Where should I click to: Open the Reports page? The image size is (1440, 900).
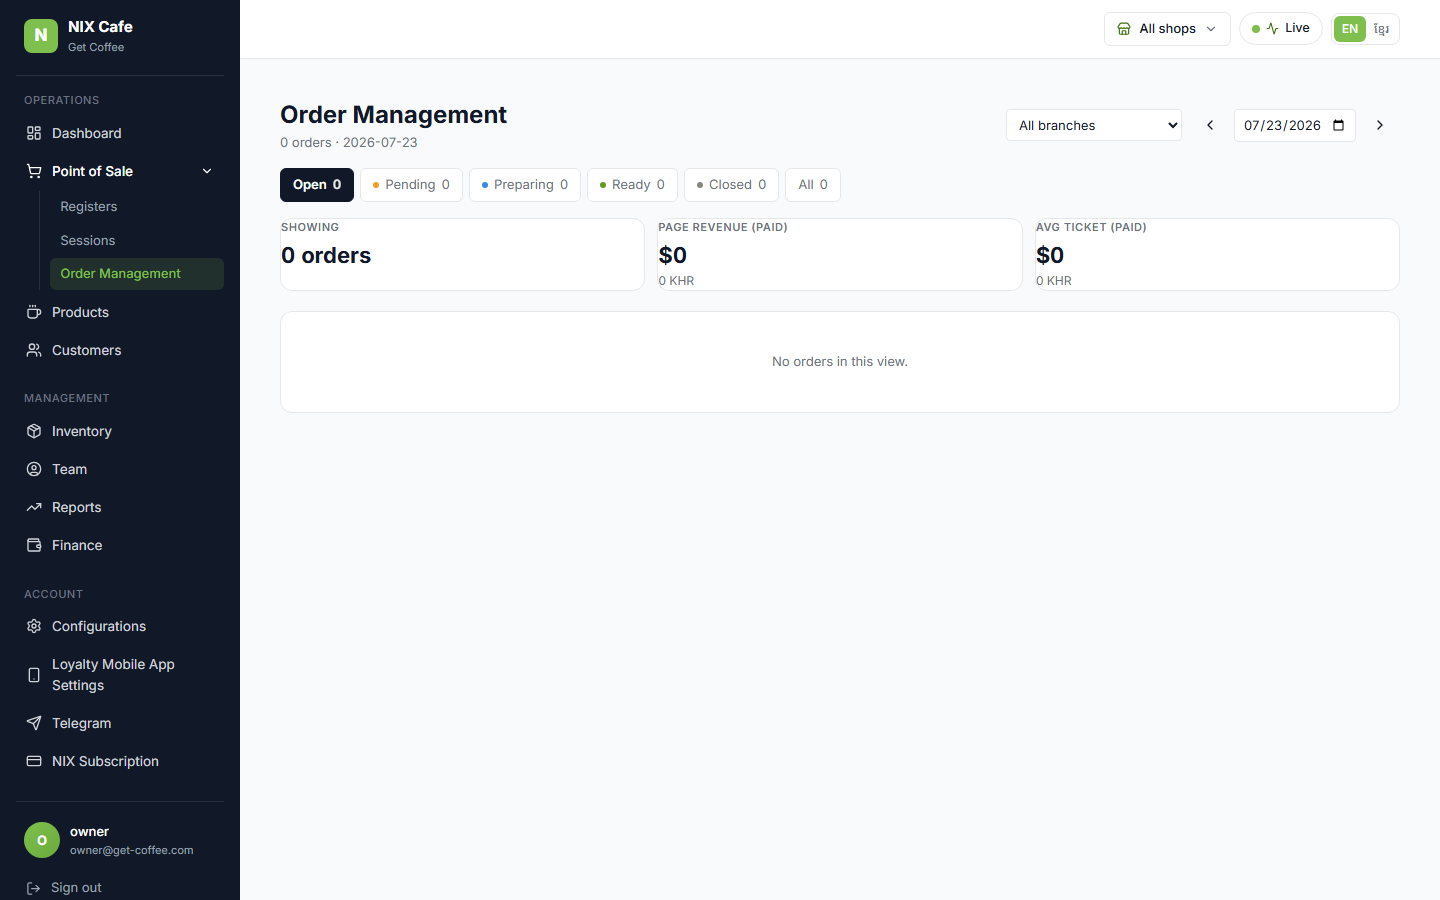(x=120, y=507)
